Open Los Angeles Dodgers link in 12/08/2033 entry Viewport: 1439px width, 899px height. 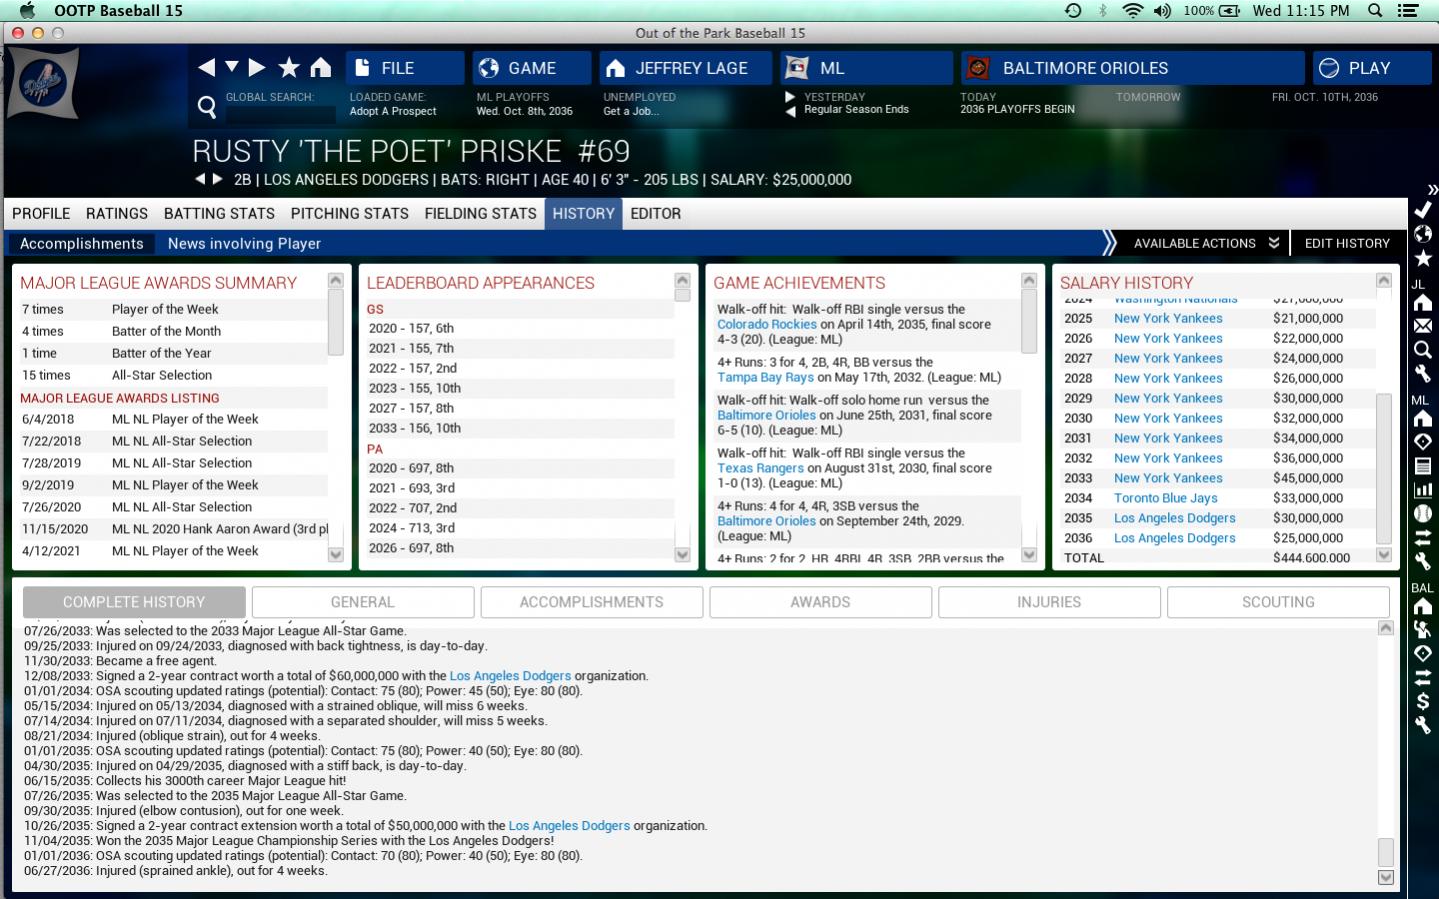[510, 676]
